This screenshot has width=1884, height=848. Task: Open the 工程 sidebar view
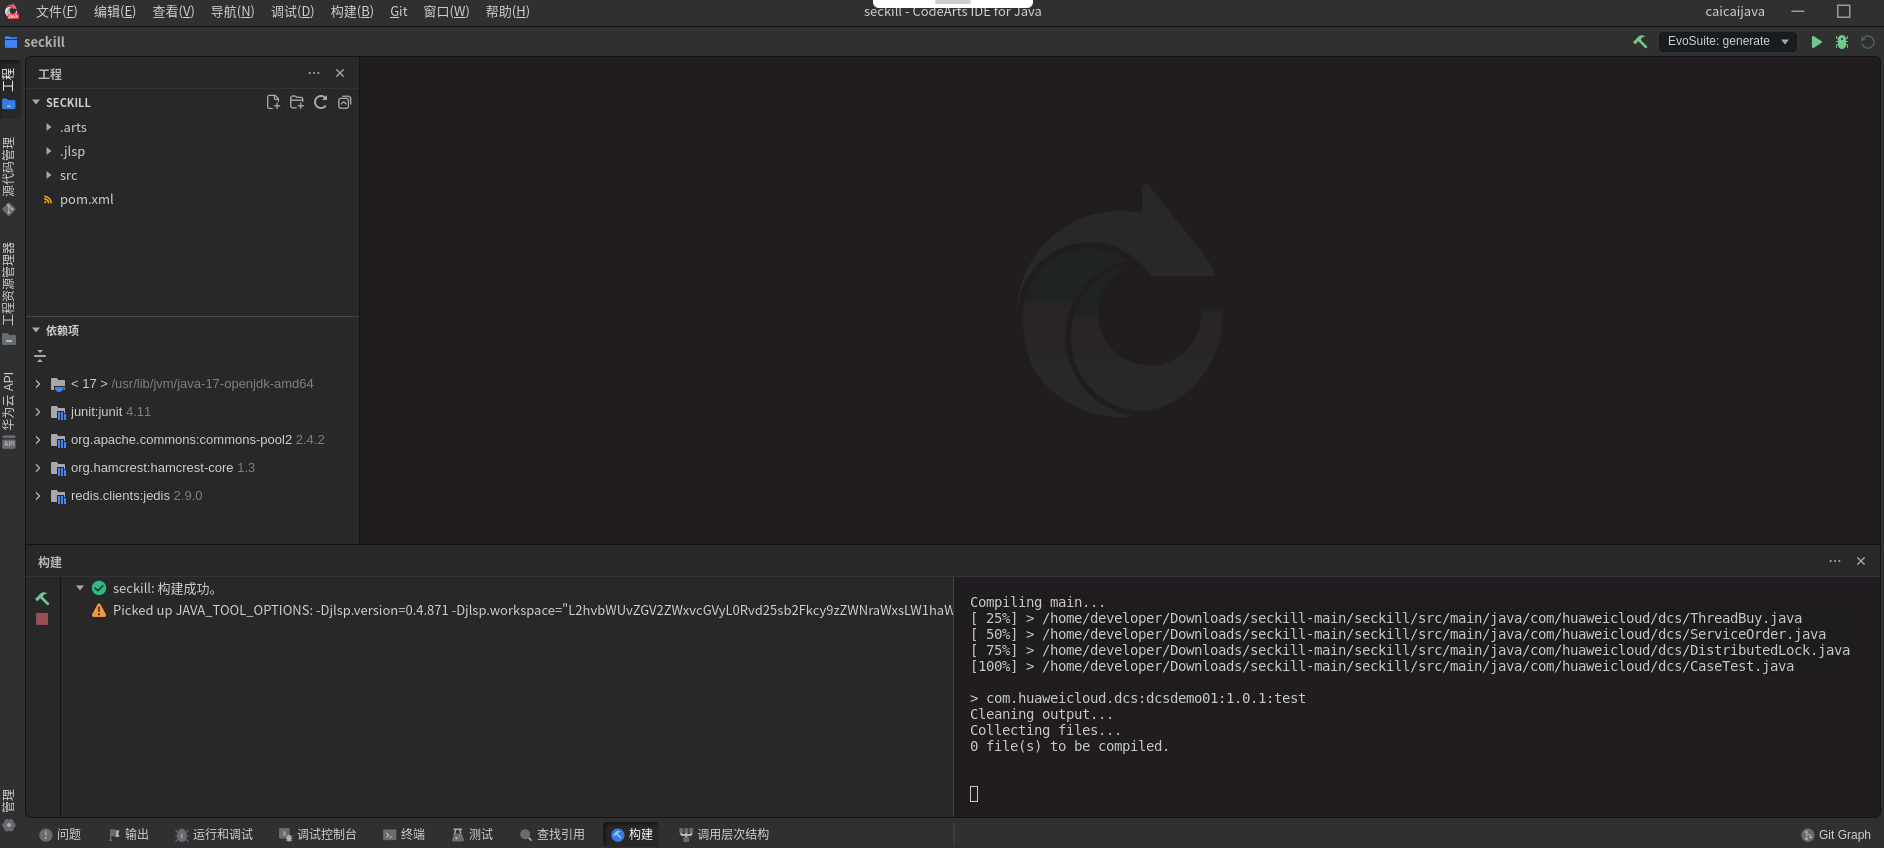9,88
